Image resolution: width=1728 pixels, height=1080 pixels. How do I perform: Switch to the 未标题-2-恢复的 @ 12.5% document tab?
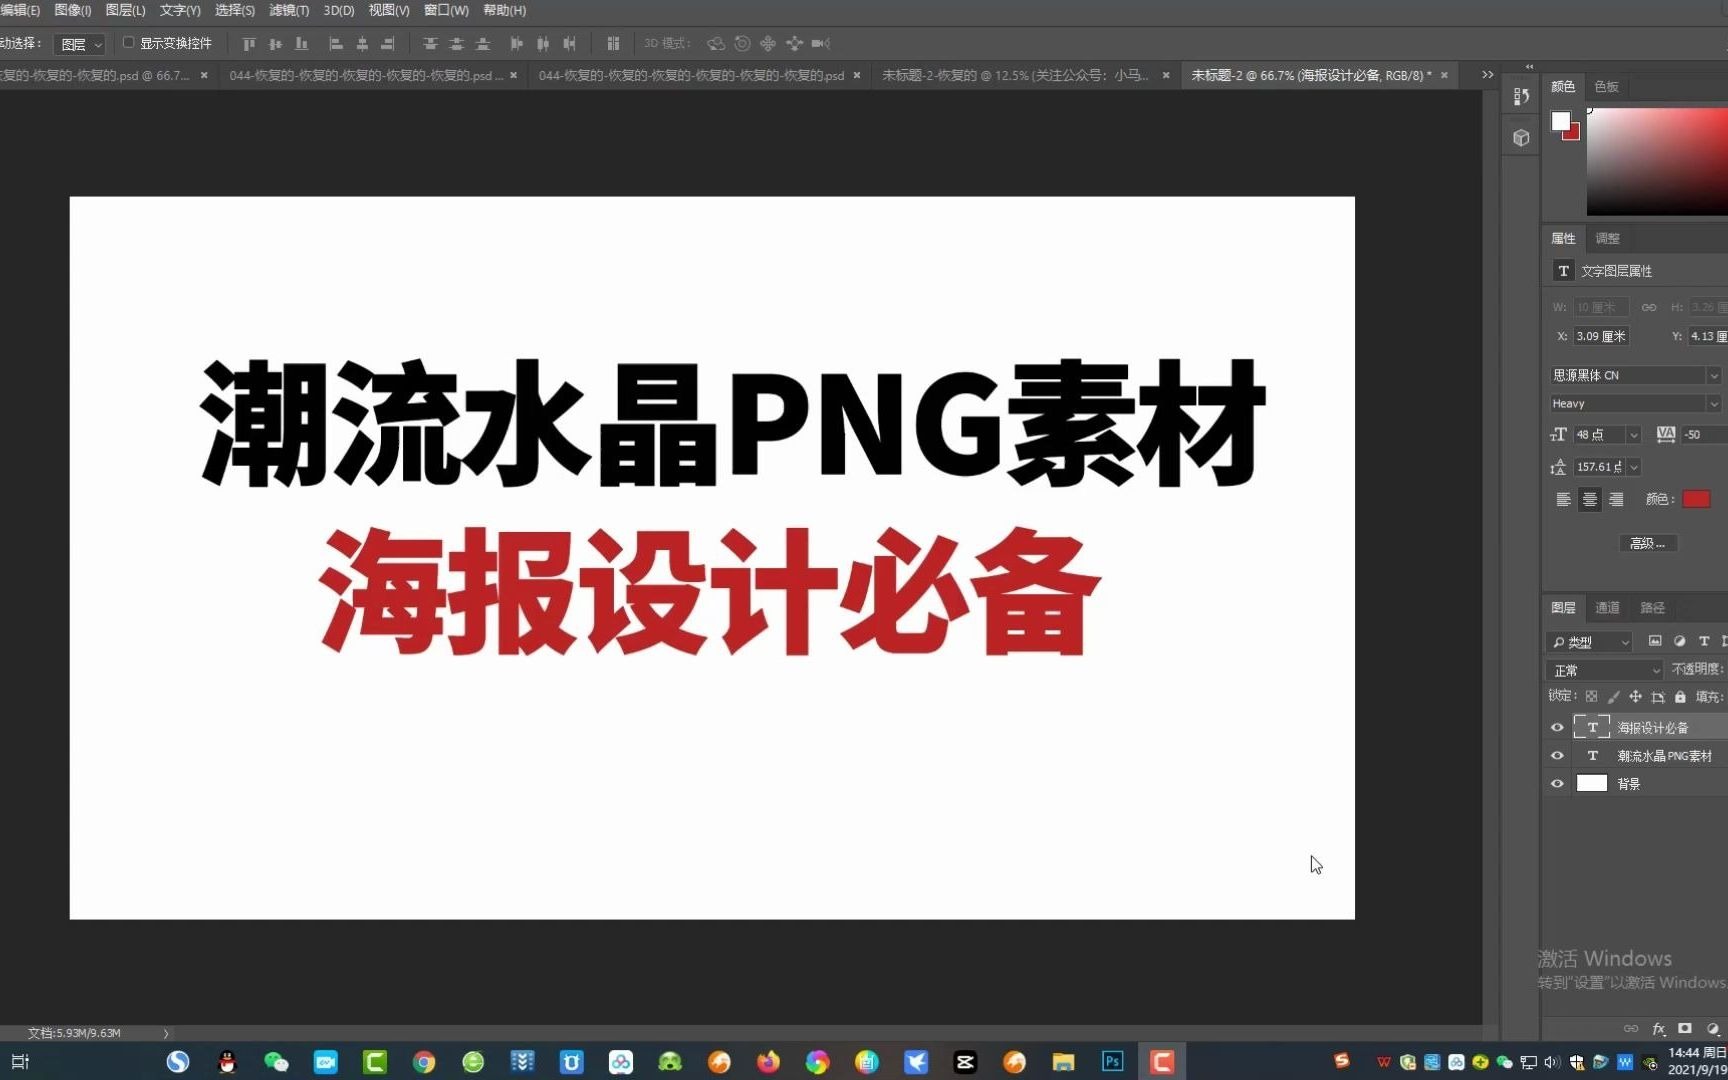1014,75
